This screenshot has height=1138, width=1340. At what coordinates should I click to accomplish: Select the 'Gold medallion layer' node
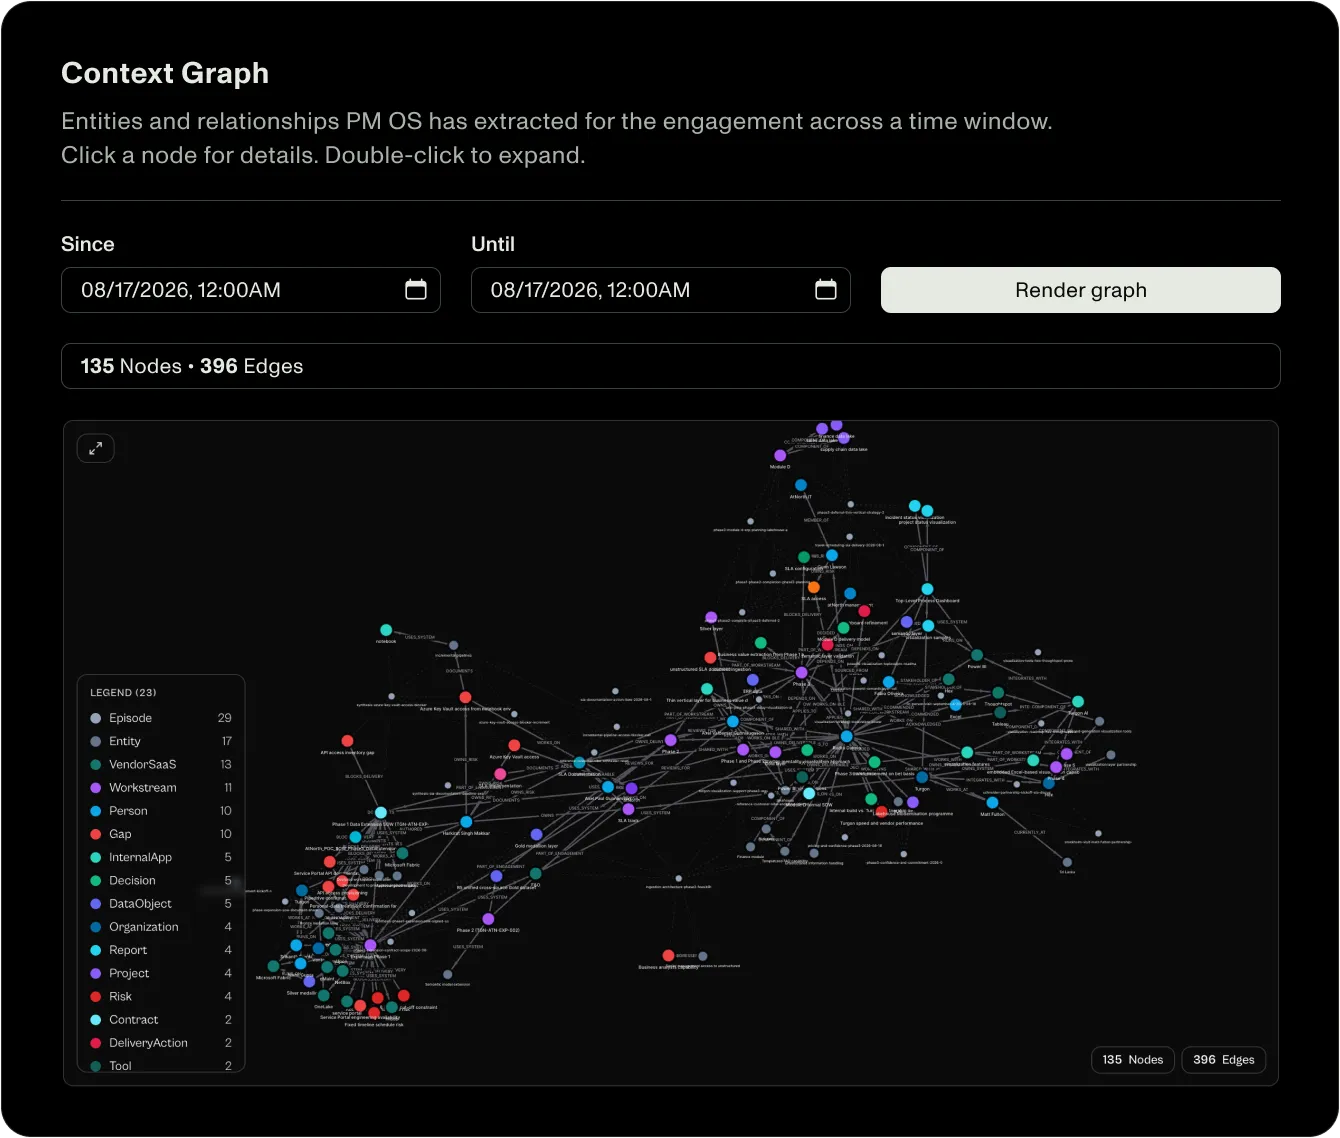point(536,834)
